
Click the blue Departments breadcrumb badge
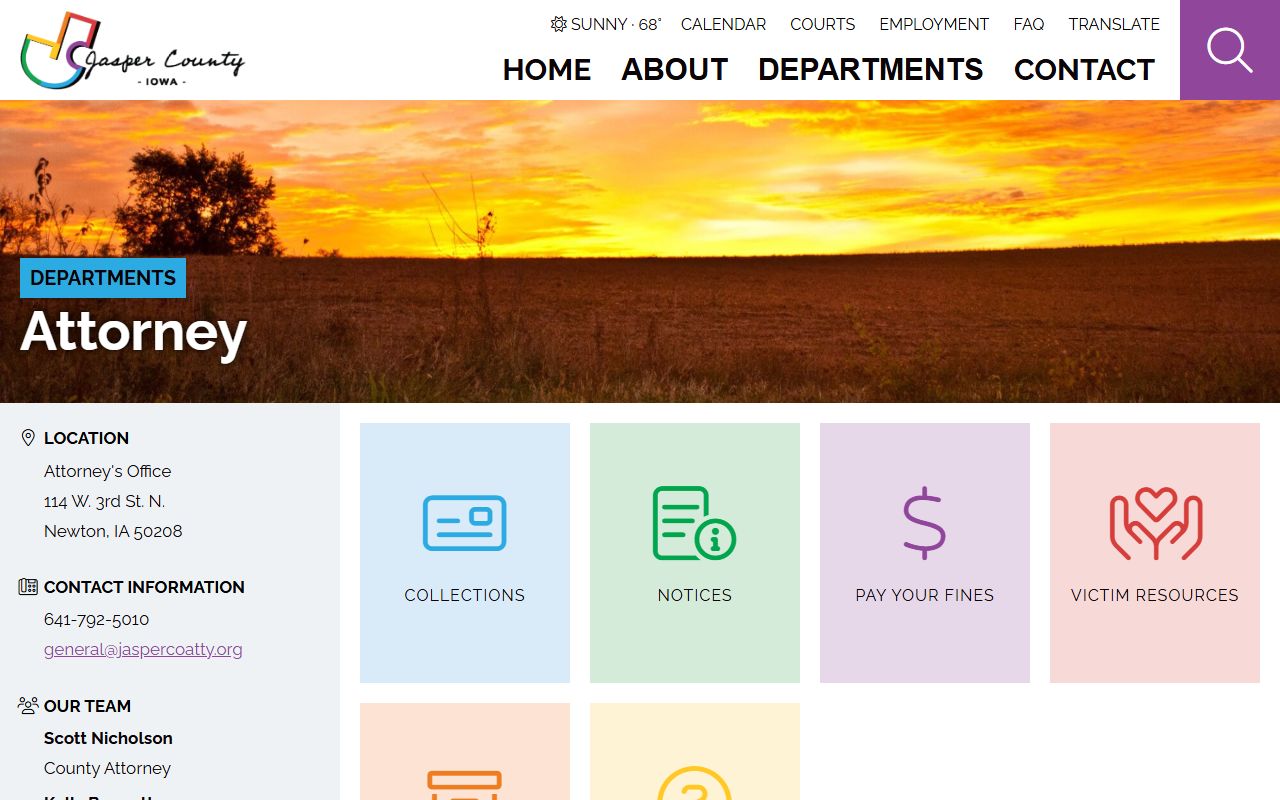[x=103, y=278]
